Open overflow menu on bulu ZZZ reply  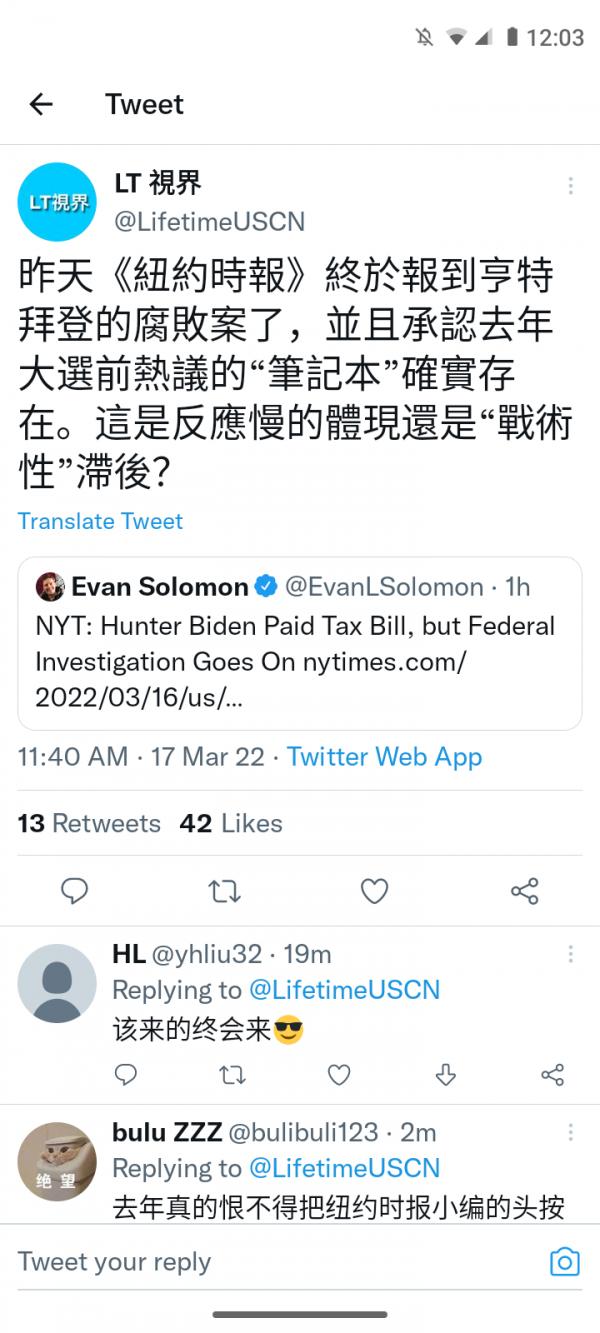point(570,1132)
